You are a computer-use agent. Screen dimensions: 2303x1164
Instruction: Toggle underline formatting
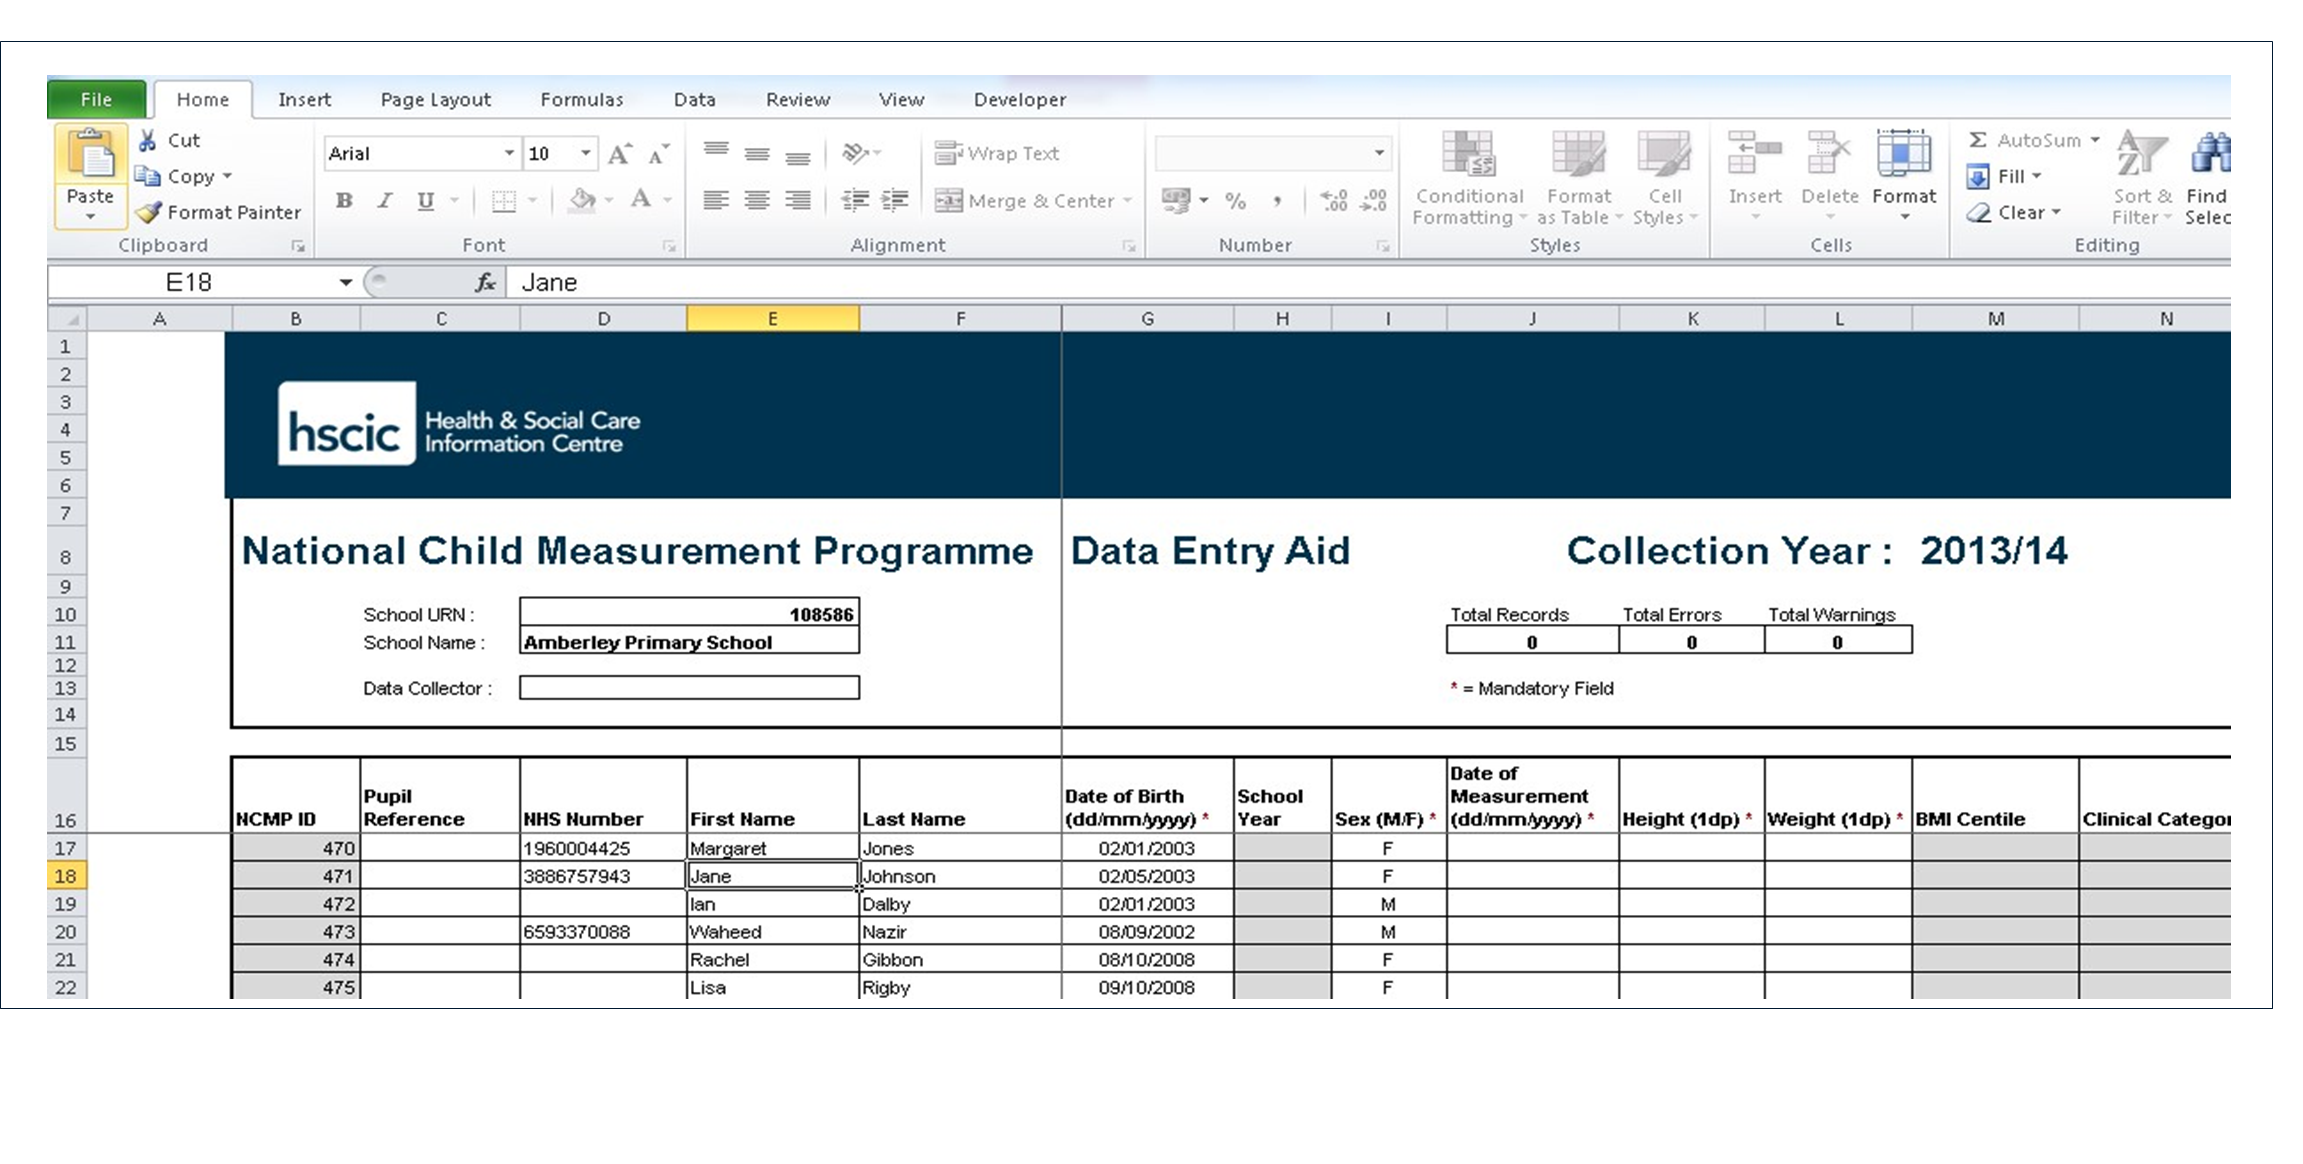pyautogui.click(x=426, y=200)
